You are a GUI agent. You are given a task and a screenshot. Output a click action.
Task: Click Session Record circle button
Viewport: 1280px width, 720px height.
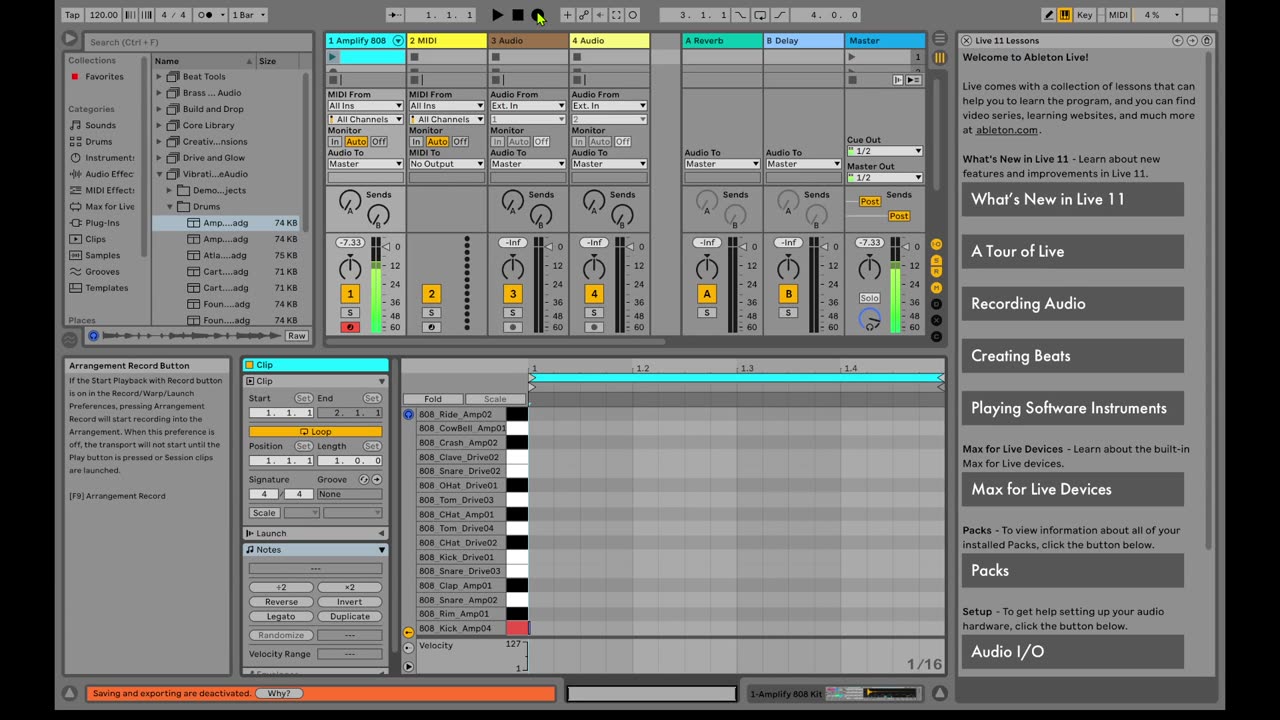(633, 15)
